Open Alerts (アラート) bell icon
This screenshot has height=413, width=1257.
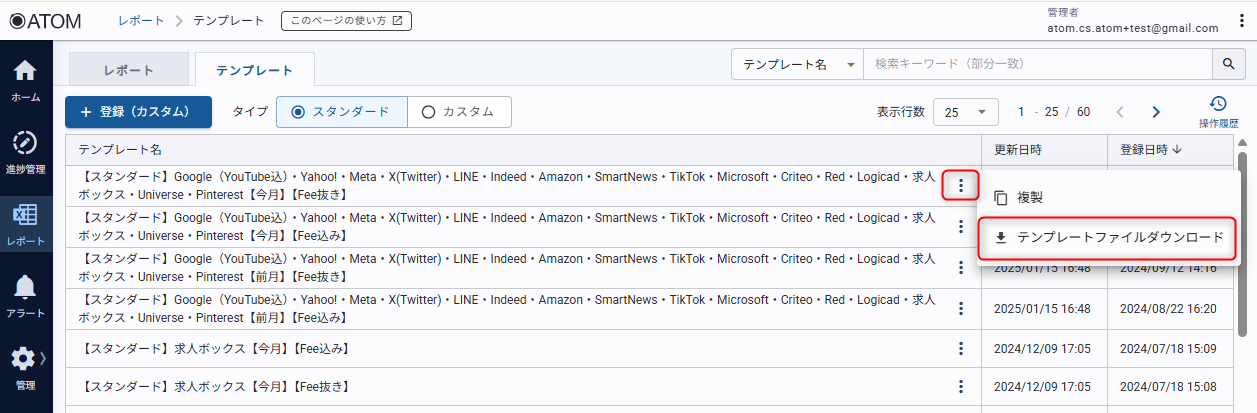point(26,294)
